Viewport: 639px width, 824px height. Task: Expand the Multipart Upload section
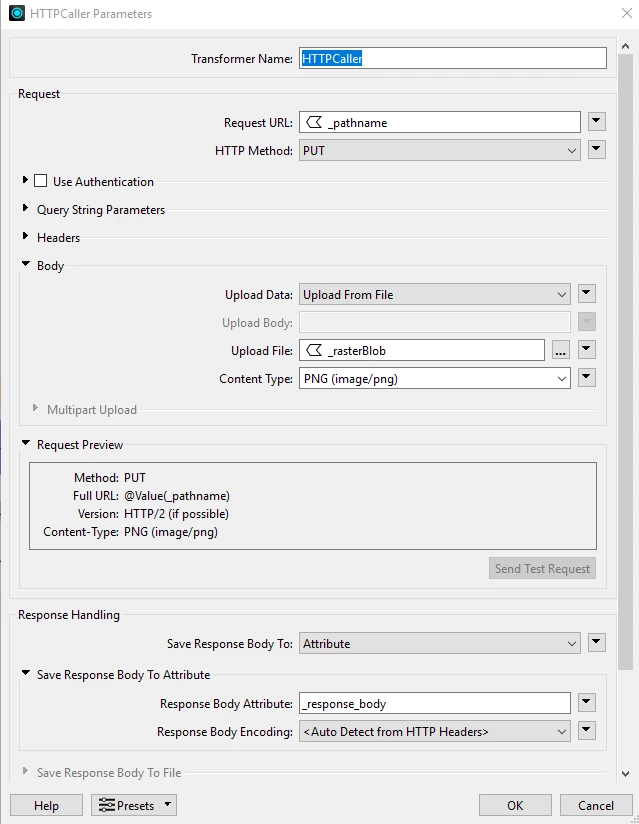35,408
